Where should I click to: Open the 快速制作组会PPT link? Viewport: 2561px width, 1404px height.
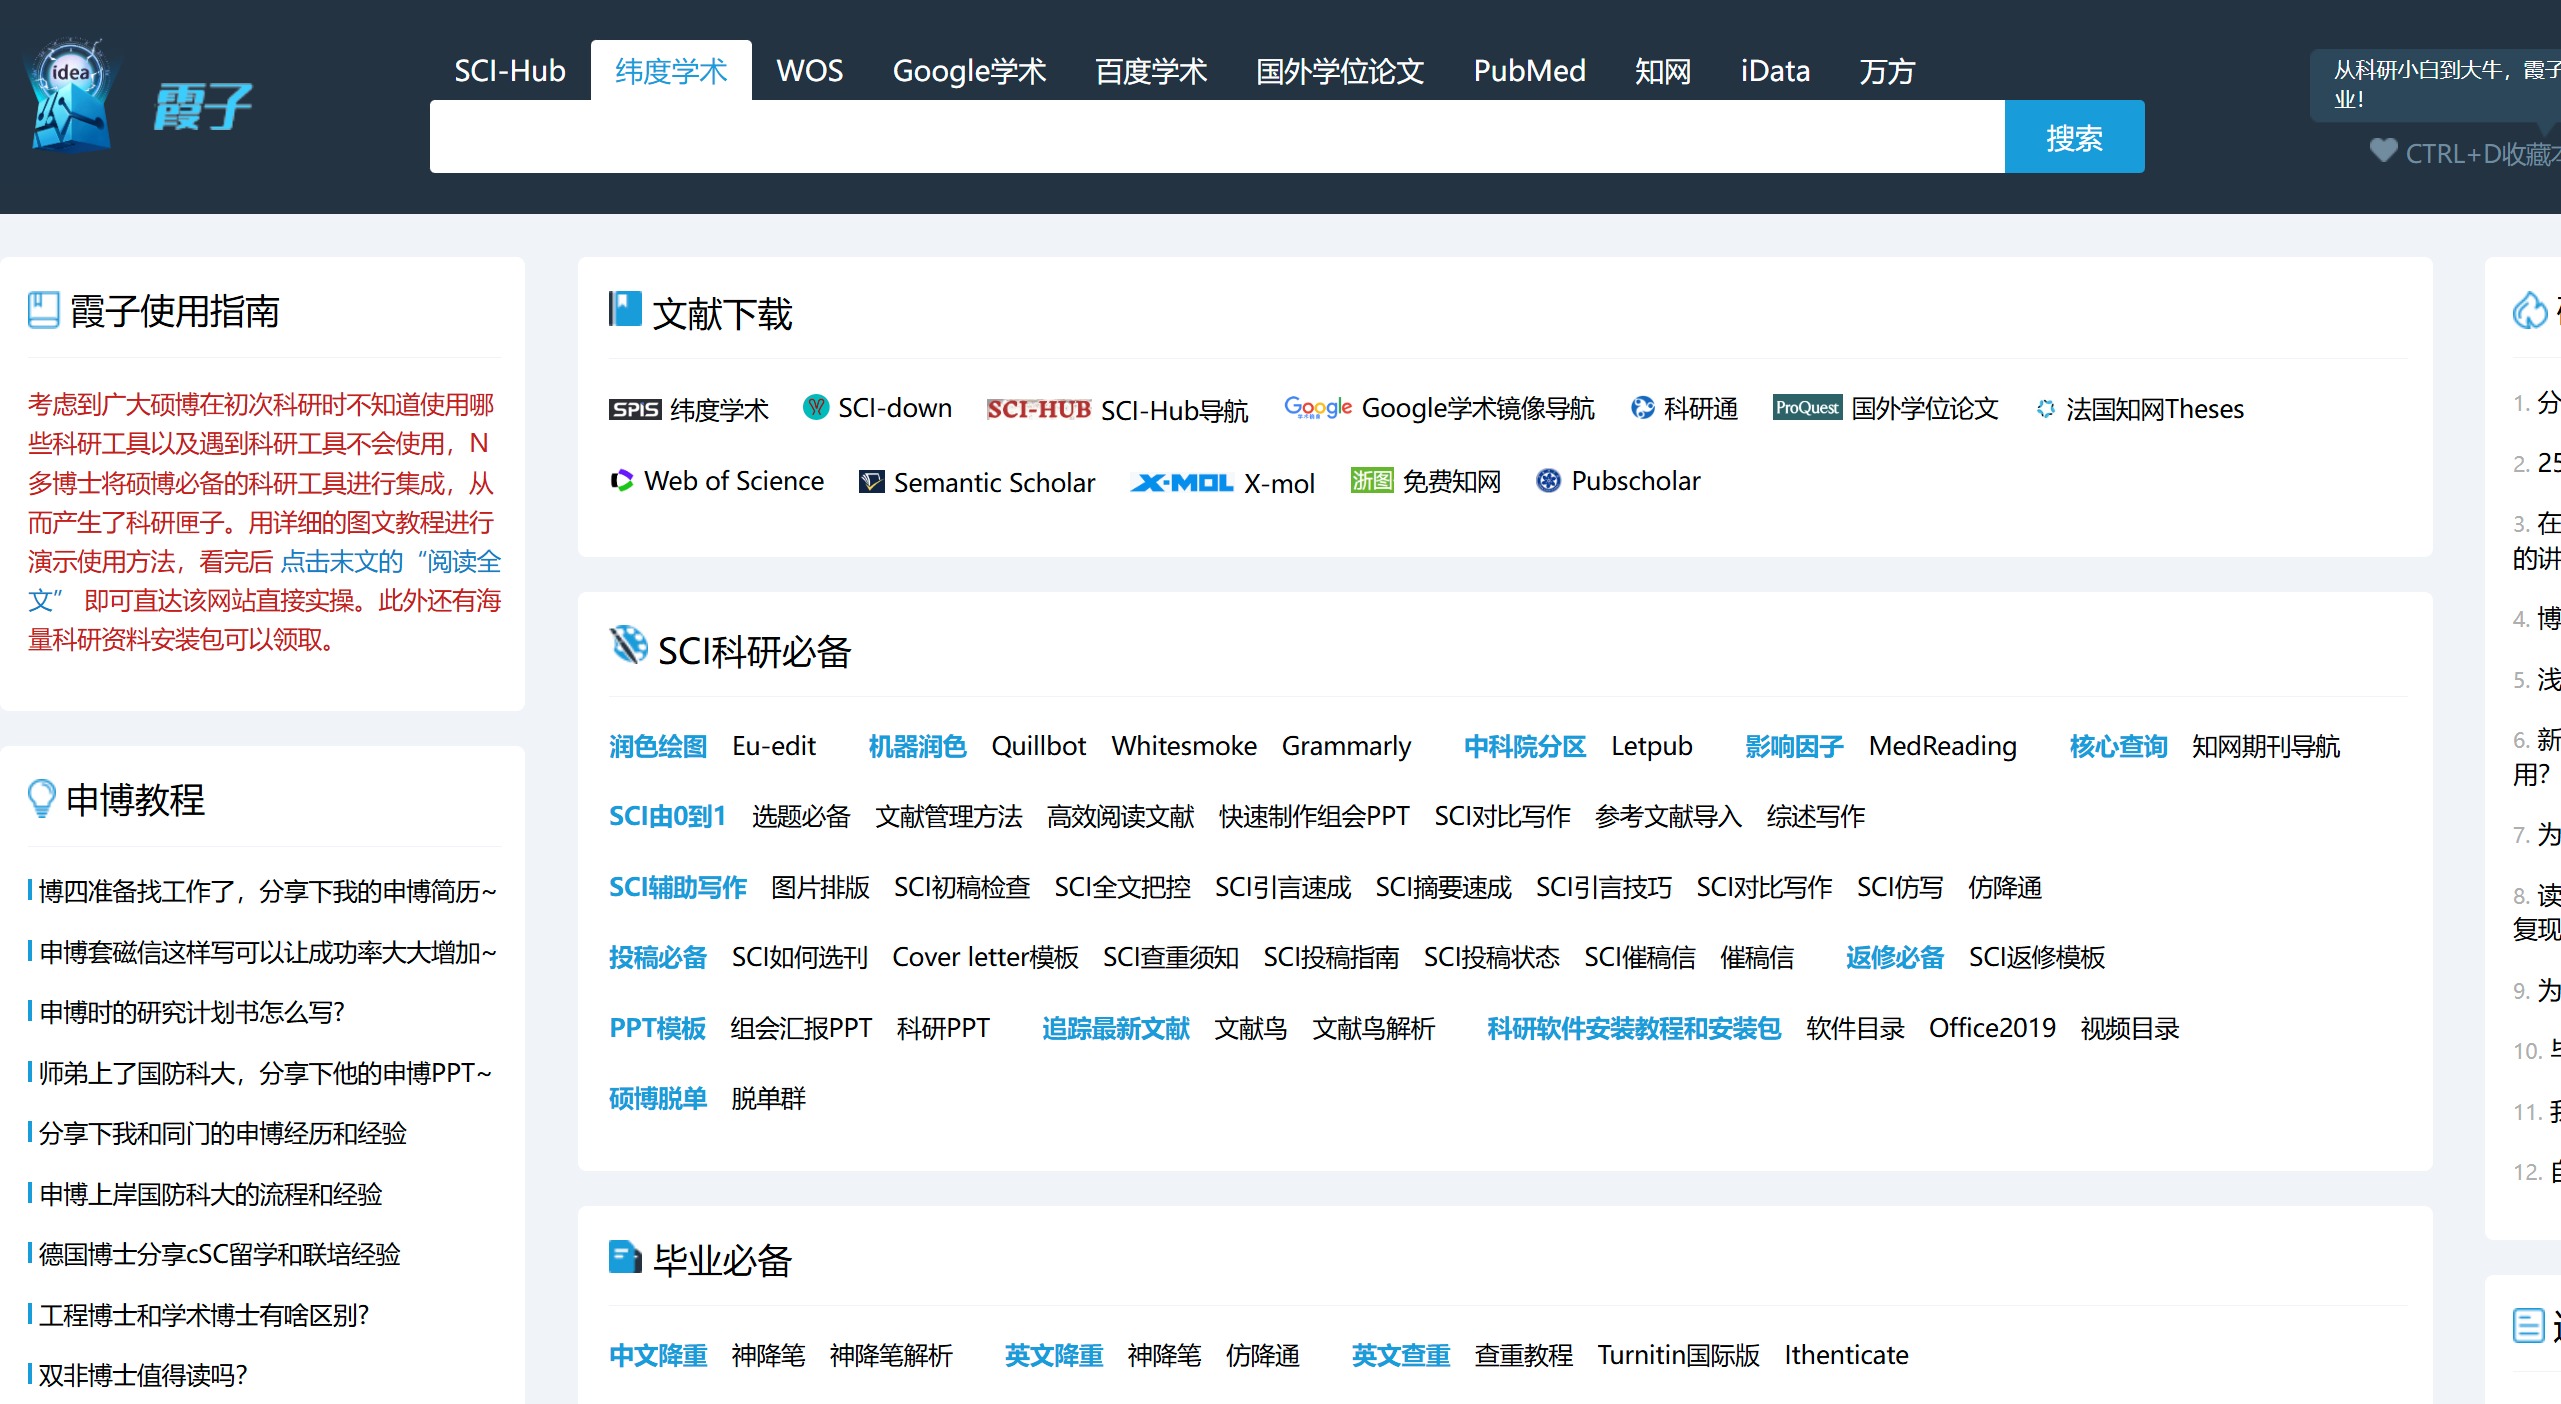pyautogui.click(x=1314, y=816)
